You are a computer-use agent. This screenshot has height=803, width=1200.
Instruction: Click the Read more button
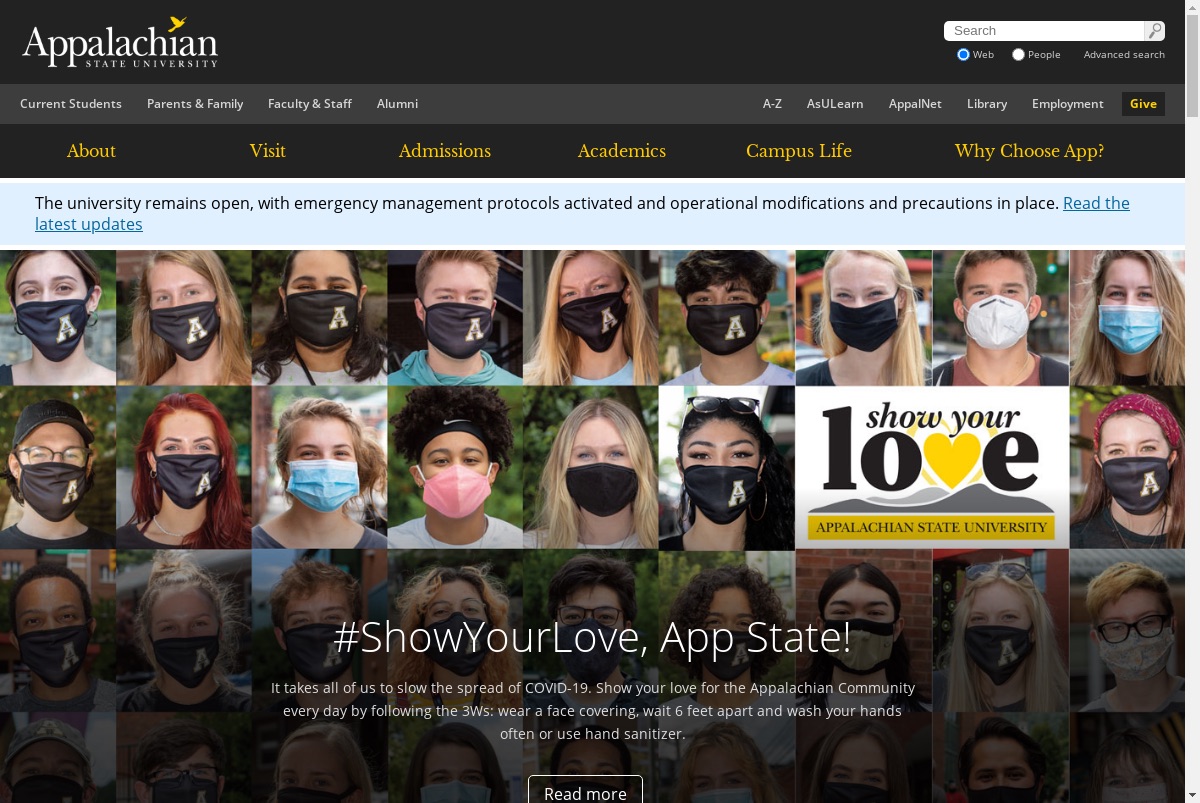[585, 793]
